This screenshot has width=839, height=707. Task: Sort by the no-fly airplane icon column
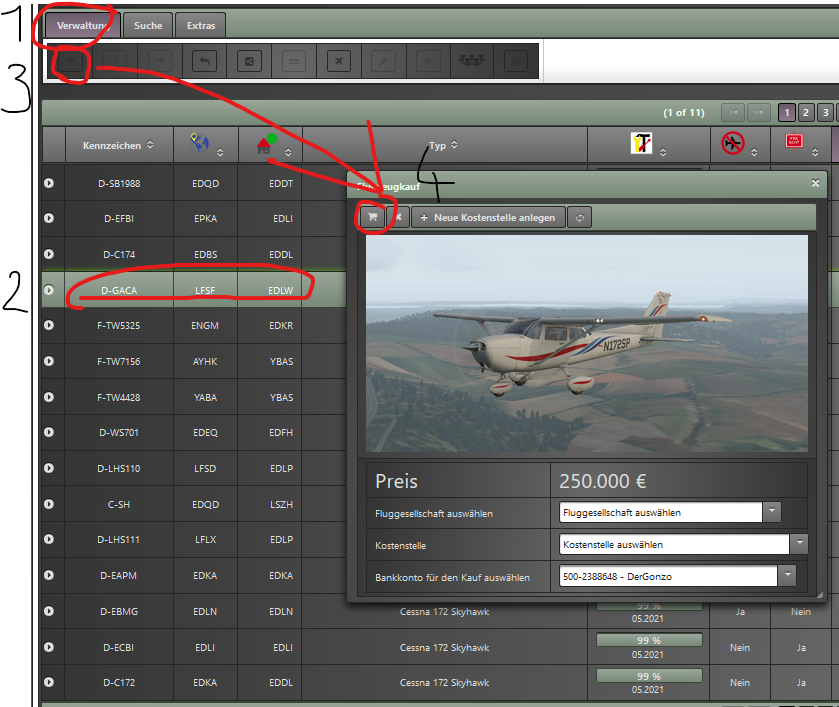(739, 145)
